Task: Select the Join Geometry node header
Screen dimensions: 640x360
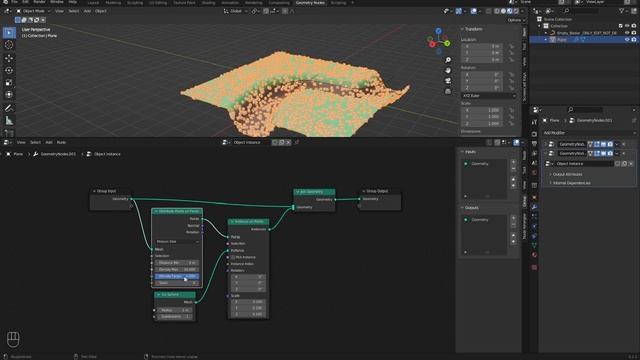Action: click(314, 191)
